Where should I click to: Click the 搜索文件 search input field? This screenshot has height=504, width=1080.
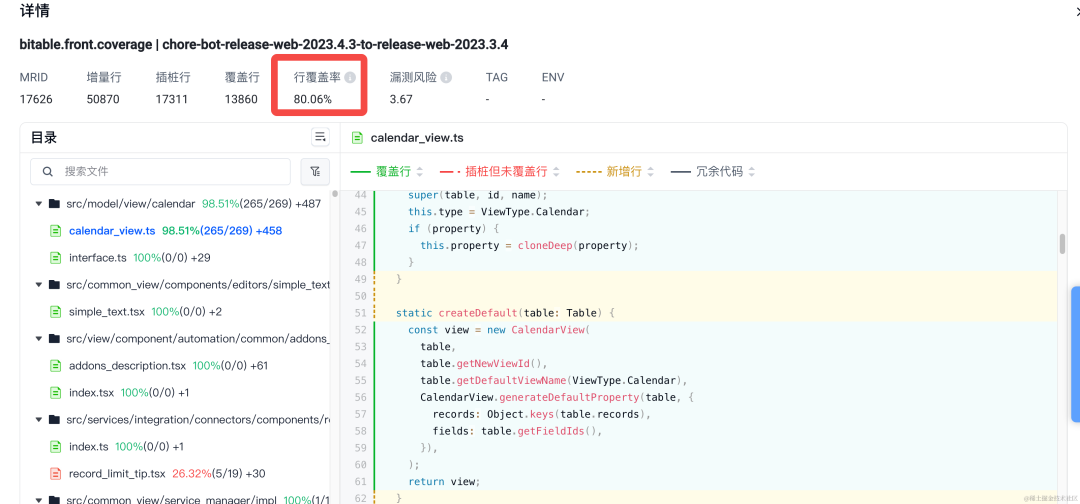pos(160,171)
